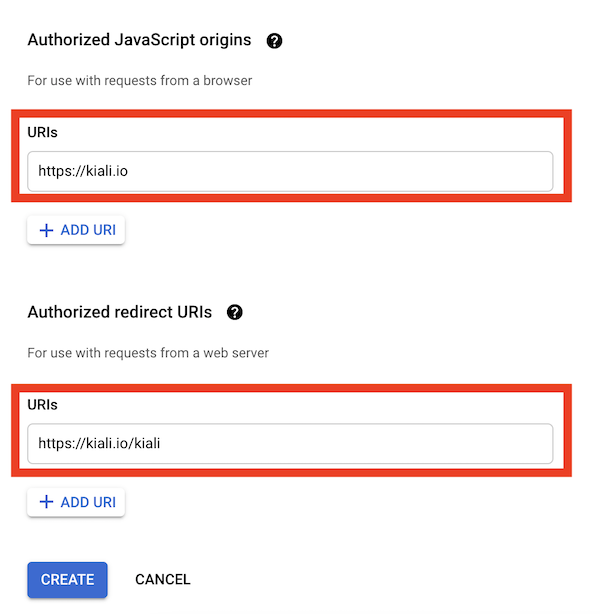
Task: Click the Authorized redirect URIs heading
Action: pos(120,312)
